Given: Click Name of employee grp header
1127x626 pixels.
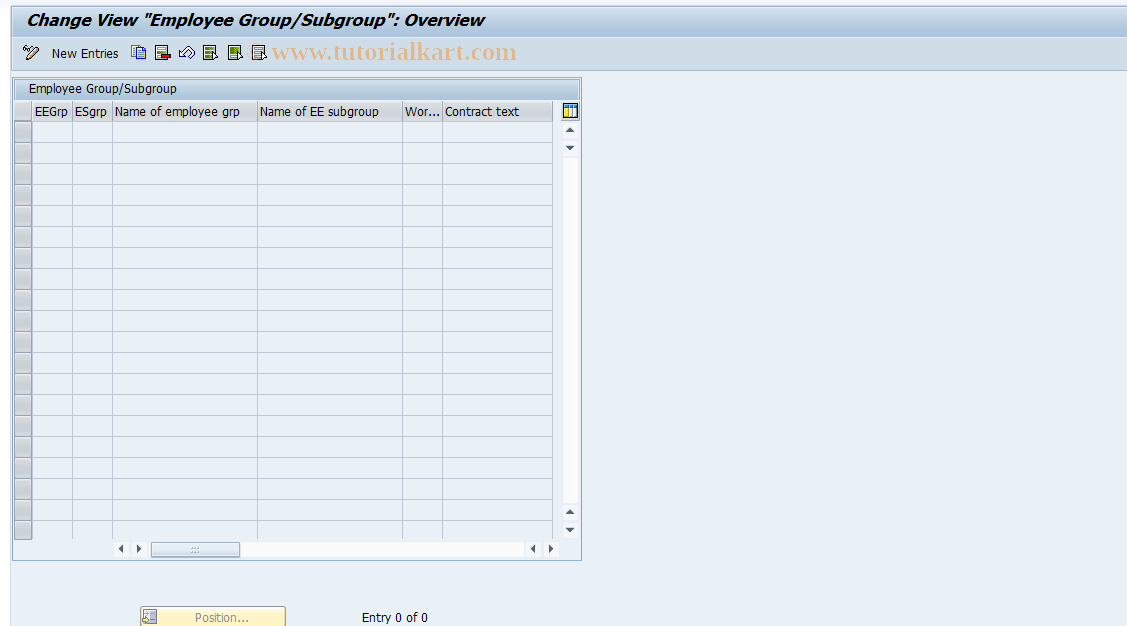Looking at the screenshot, I should [x=185, y=111].
